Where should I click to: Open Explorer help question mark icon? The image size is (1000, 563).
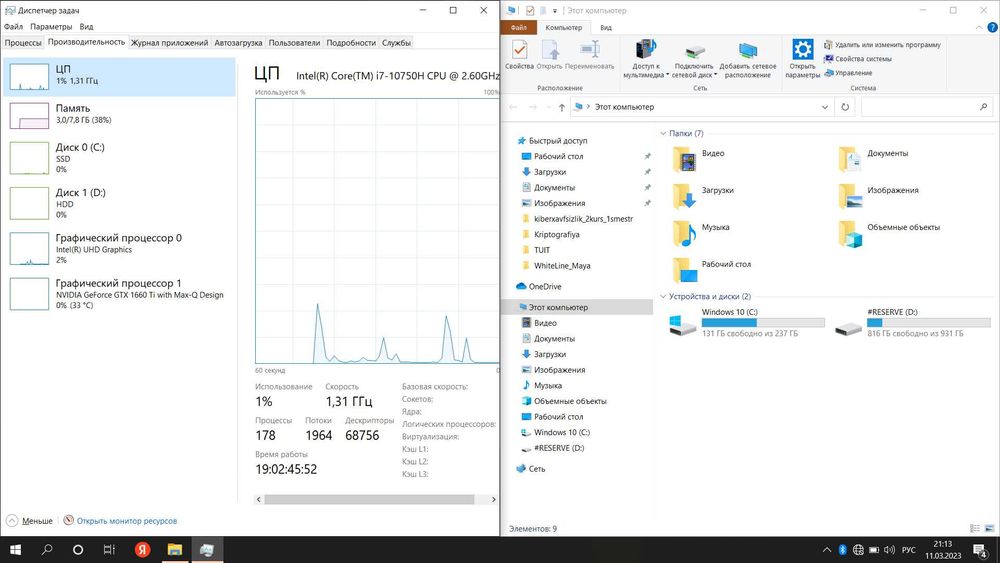point(992,27)
